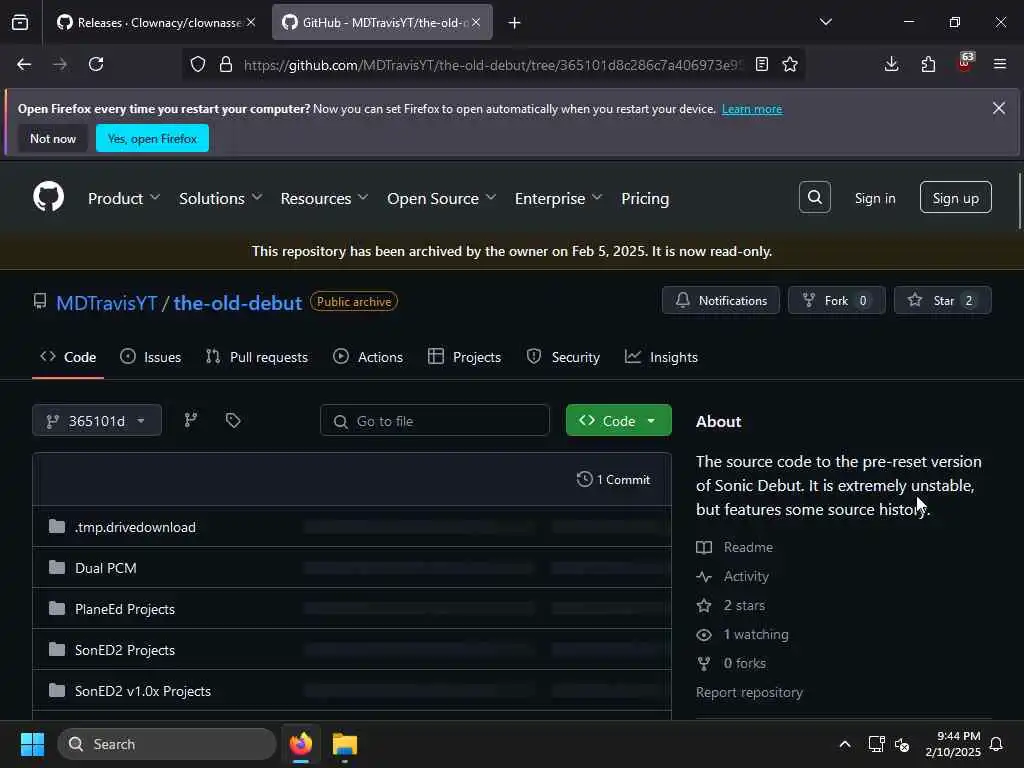
Task: Expand the Resources navigation menu
Action: point(324,198)
